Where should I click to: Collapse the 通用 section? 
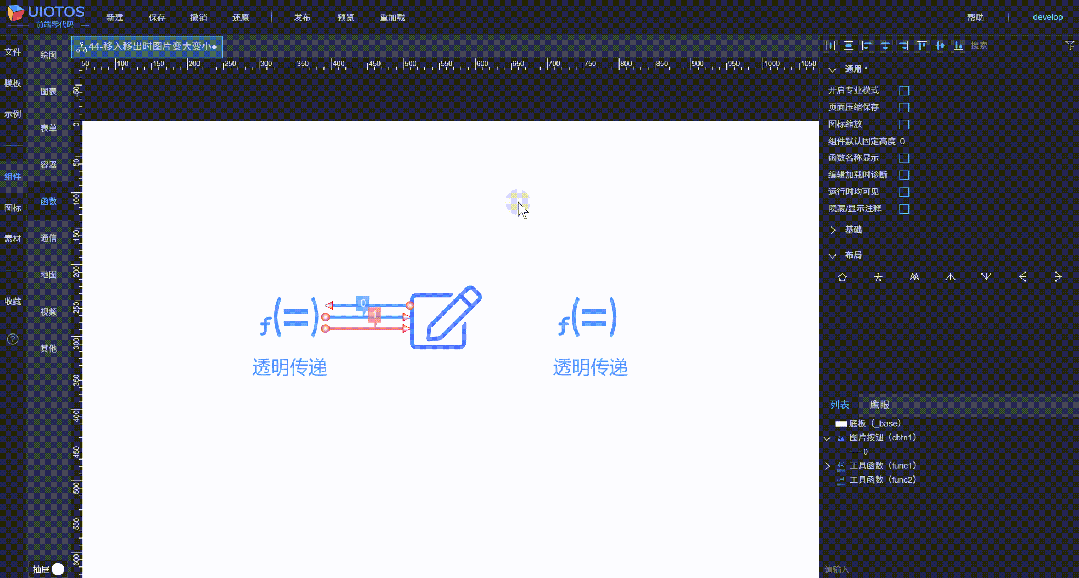click(x=833, y=70)
